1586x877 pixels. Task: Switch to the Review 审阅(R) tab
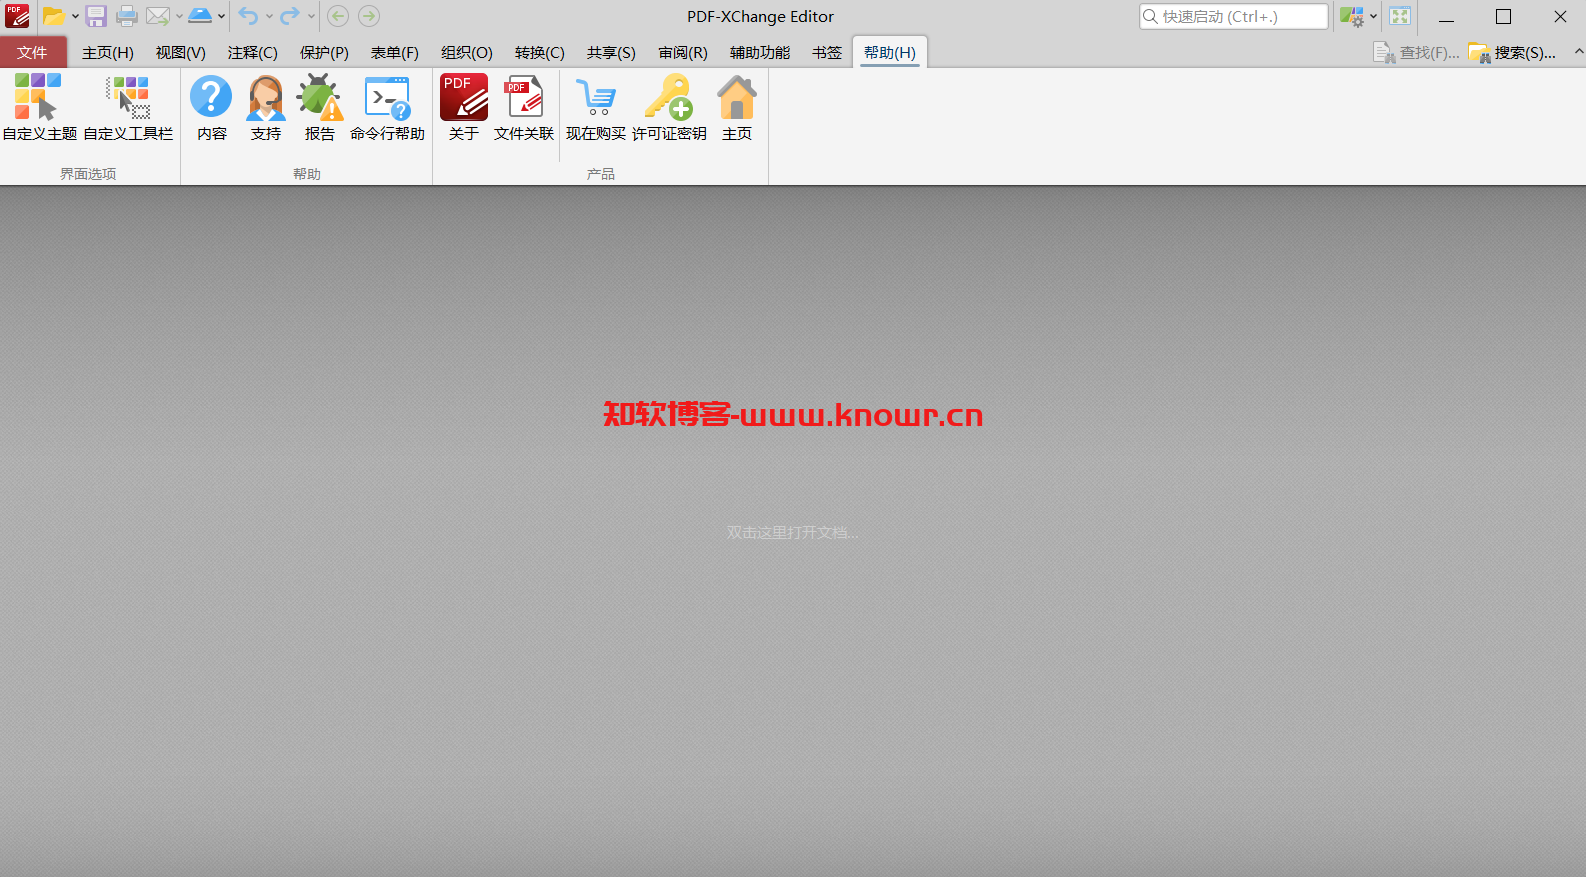(x=683, y=52)
